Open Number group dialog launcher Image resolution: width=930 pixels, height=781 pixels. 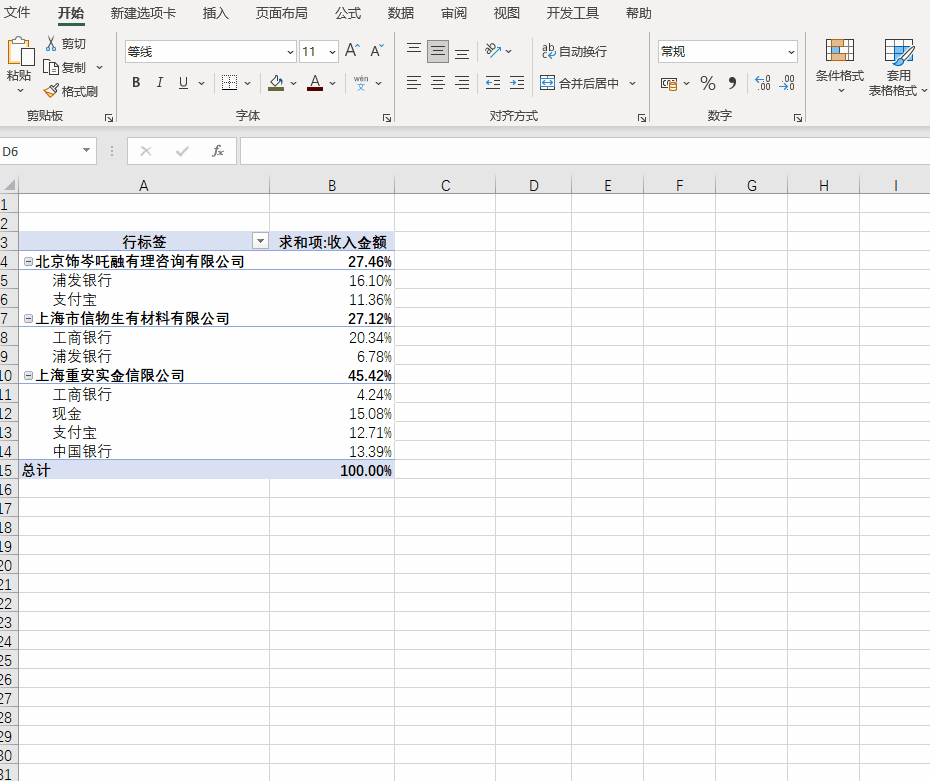[798, 118]
